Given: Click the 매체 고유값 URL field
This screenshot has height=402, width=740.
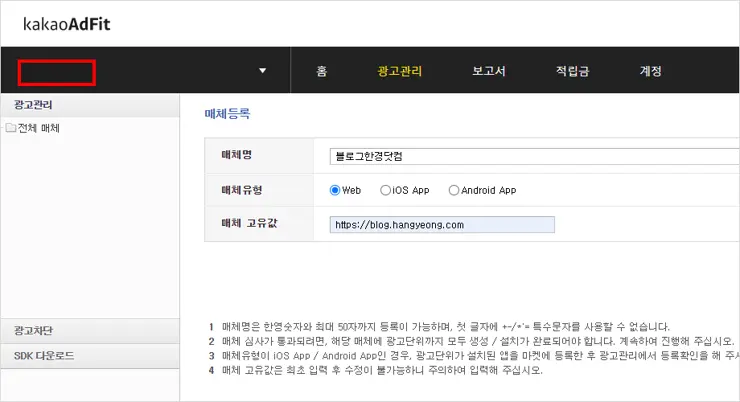Looking at the screenshot, I should click(442, 225).
